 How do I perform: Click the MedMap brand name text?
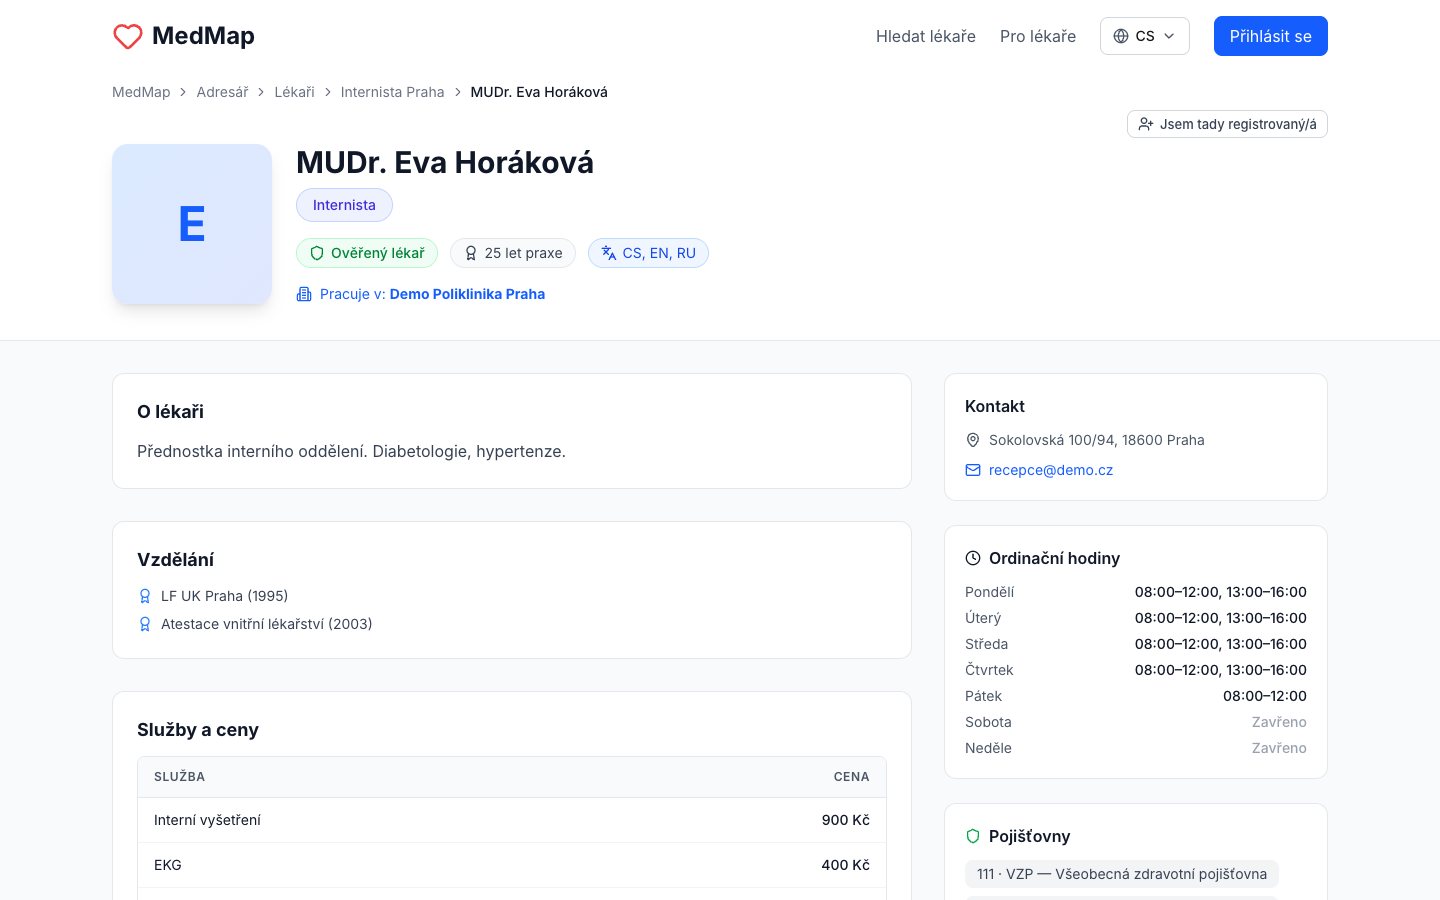203,36
